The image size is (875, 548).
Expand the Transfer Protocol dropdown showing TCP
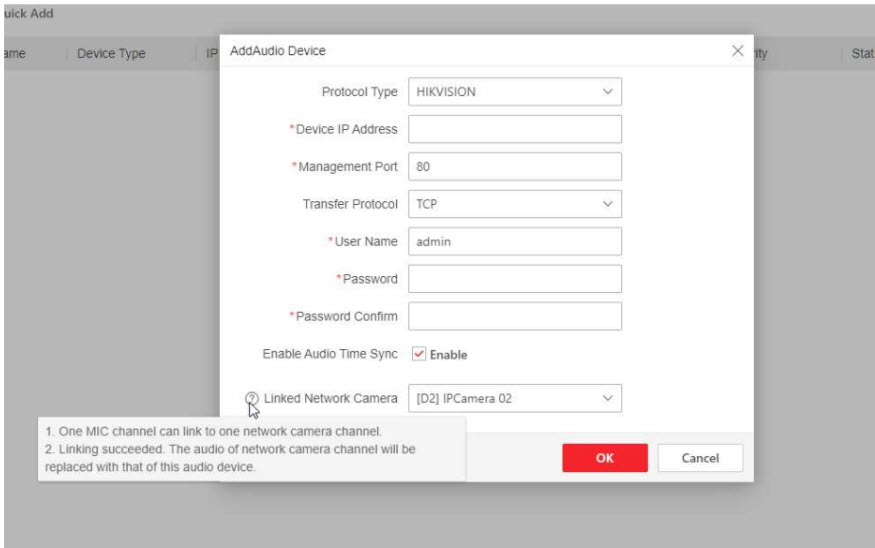514,204
